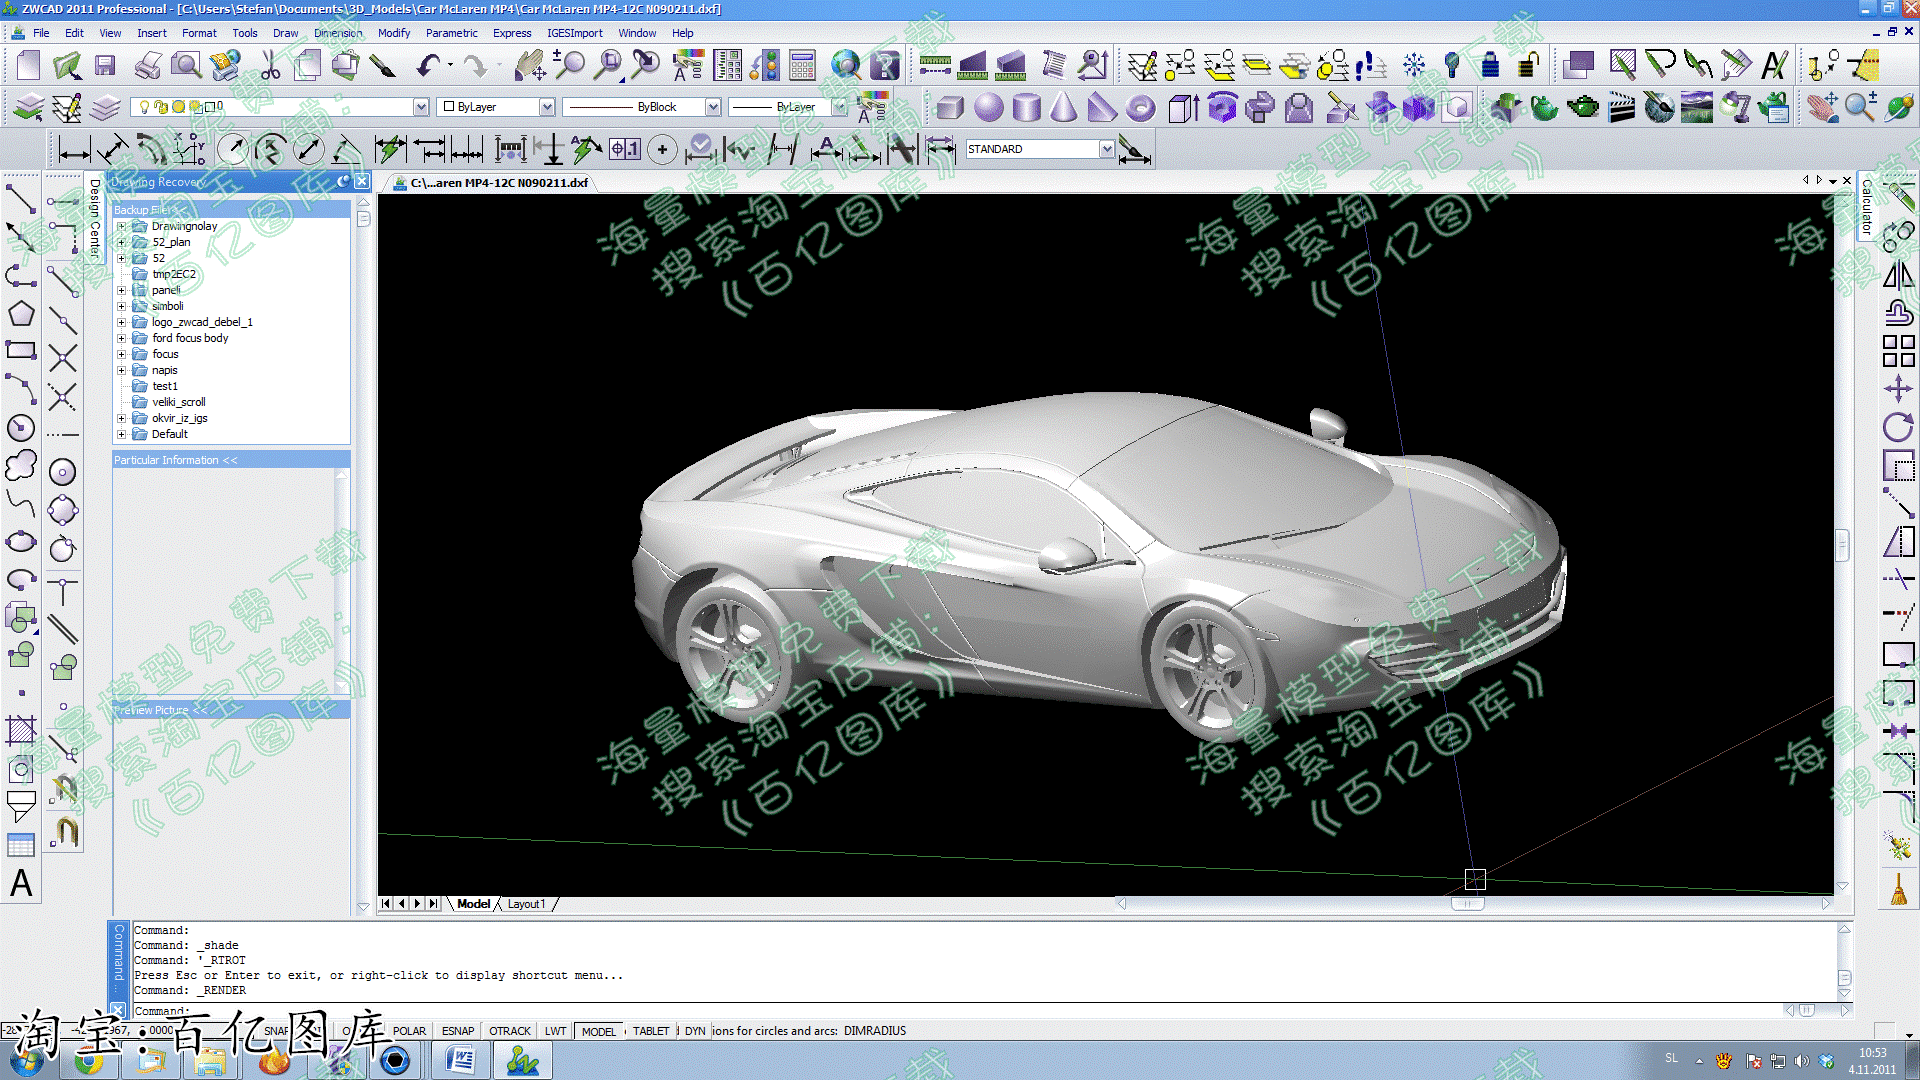Image resolution: width=1920 pixels, height=1080 pixels.
Task: Open Microsoft Word from taskbar
Action: 461,1060
